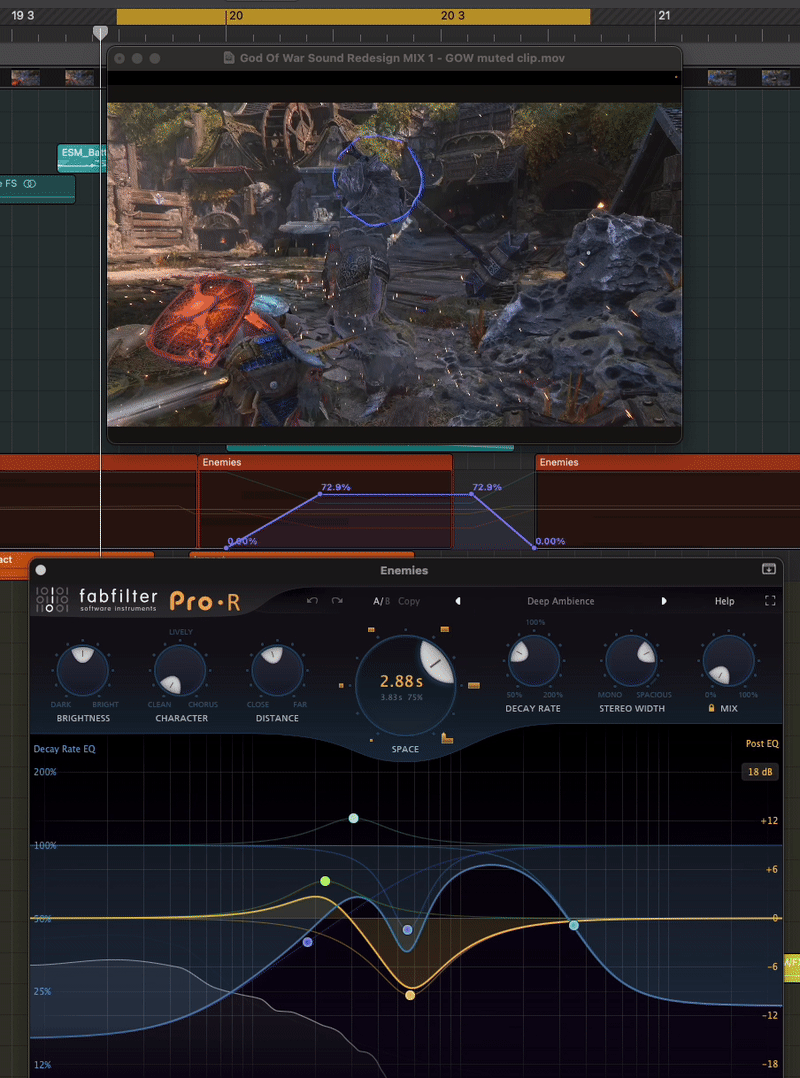Adjust the Mix knob
The height and width of the screenshot is (1078, 800).
pos(729,660)
